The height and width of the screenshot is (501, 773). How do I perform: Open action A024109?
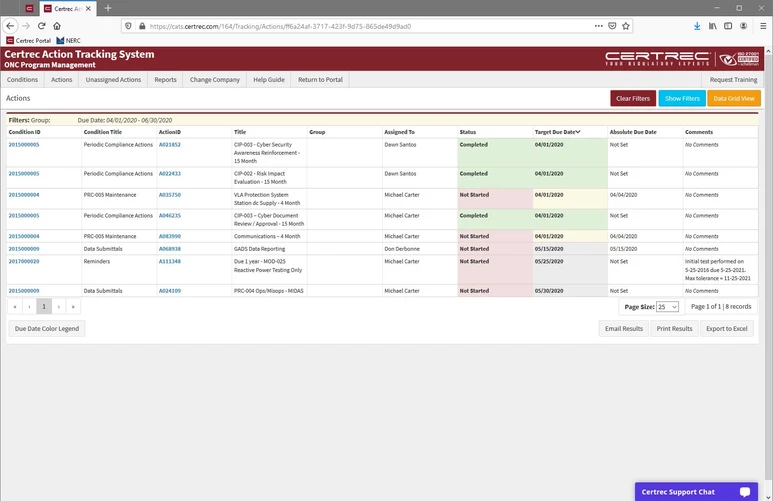(170, 291)
